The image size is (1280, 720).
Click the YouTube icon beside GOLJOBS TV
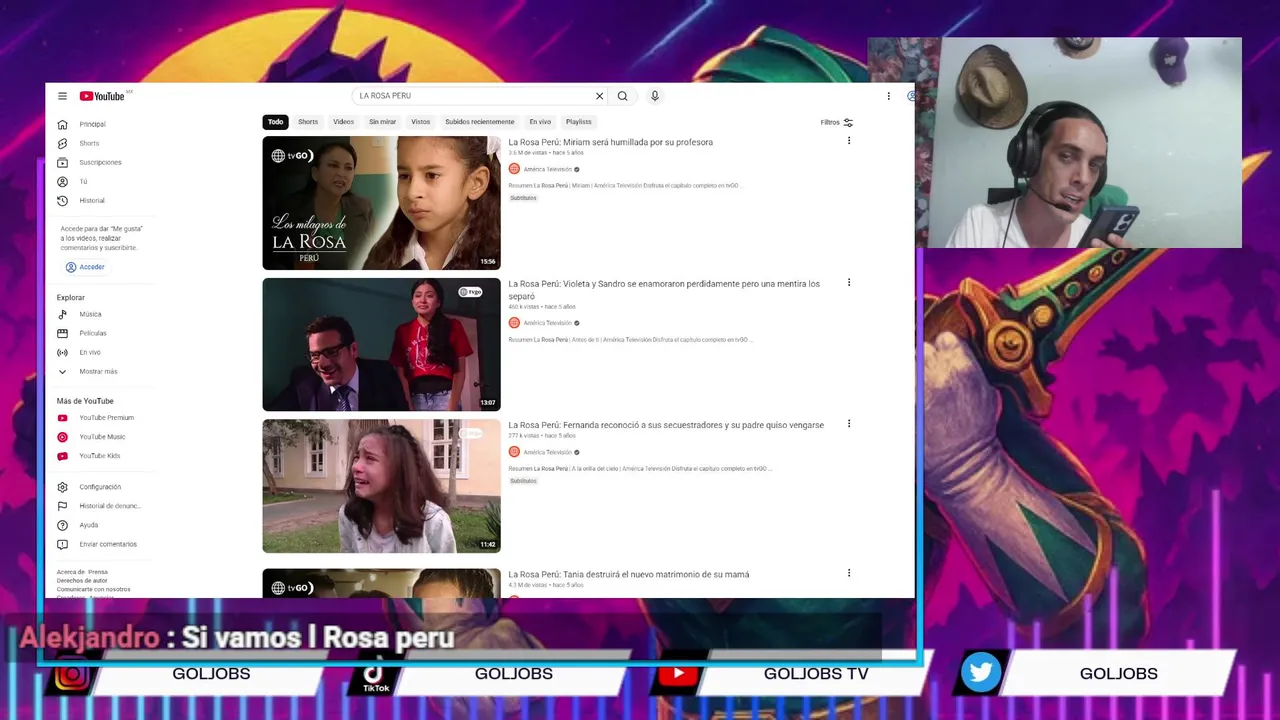[x=678, y=673]
